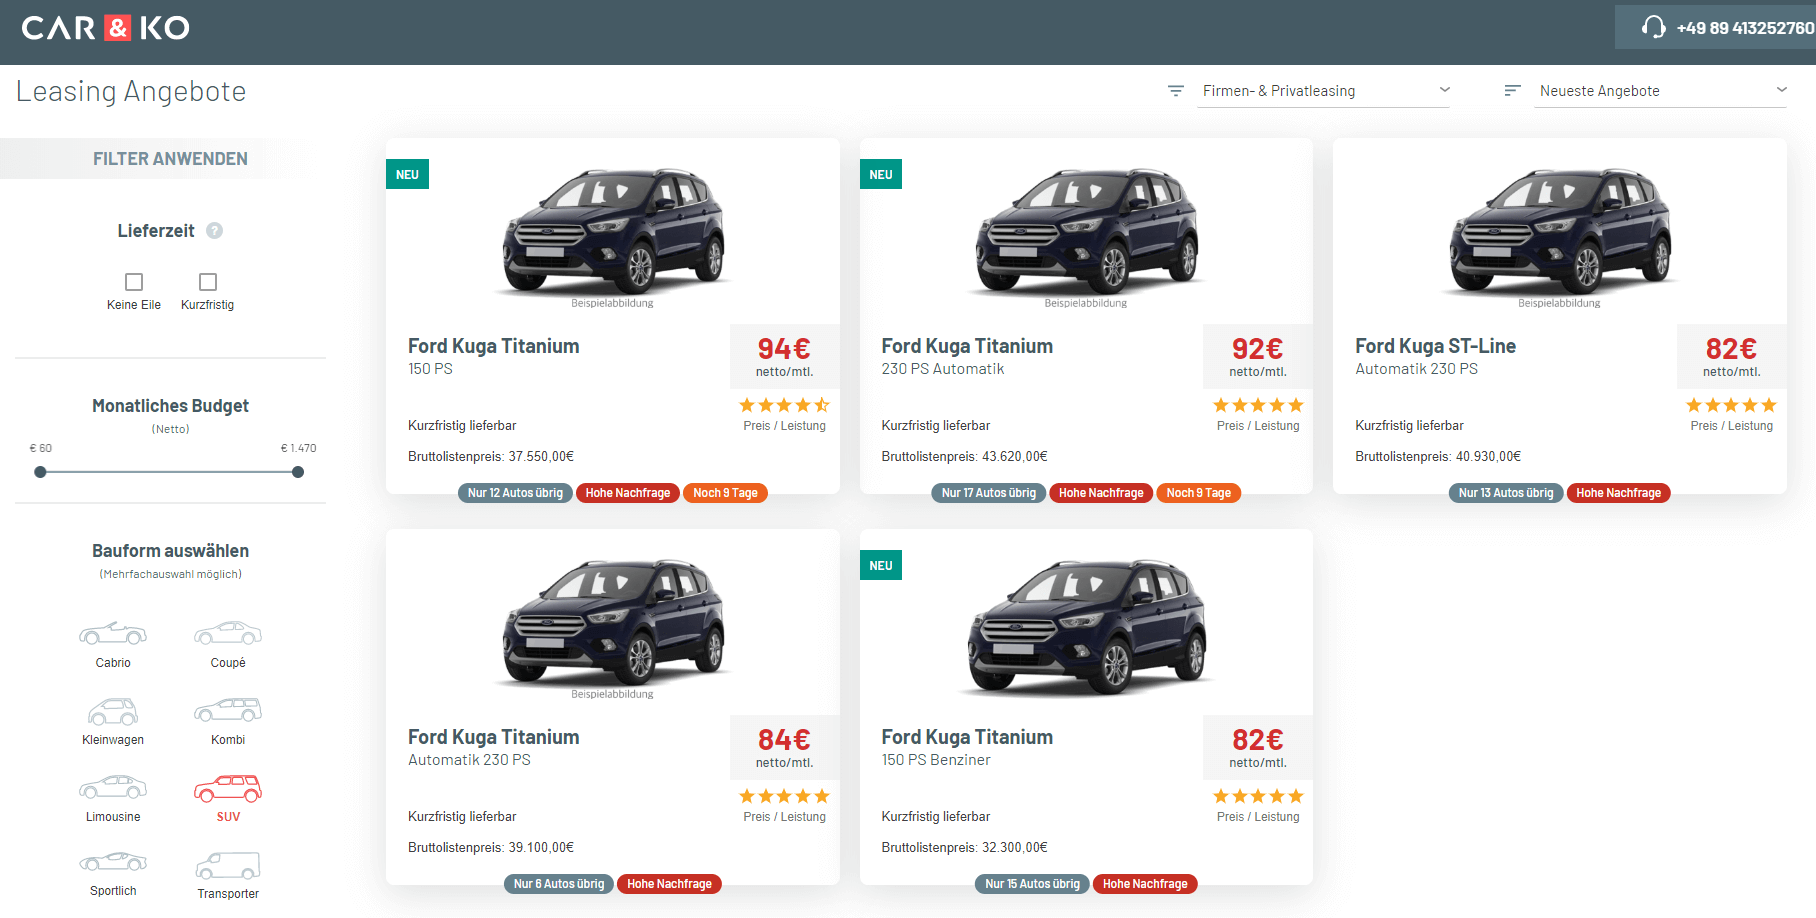Open the Ford Kuga Titanium 230 PS Automatik title
1816x918 pixels.
pyautogui.click(x=967, y=346)
